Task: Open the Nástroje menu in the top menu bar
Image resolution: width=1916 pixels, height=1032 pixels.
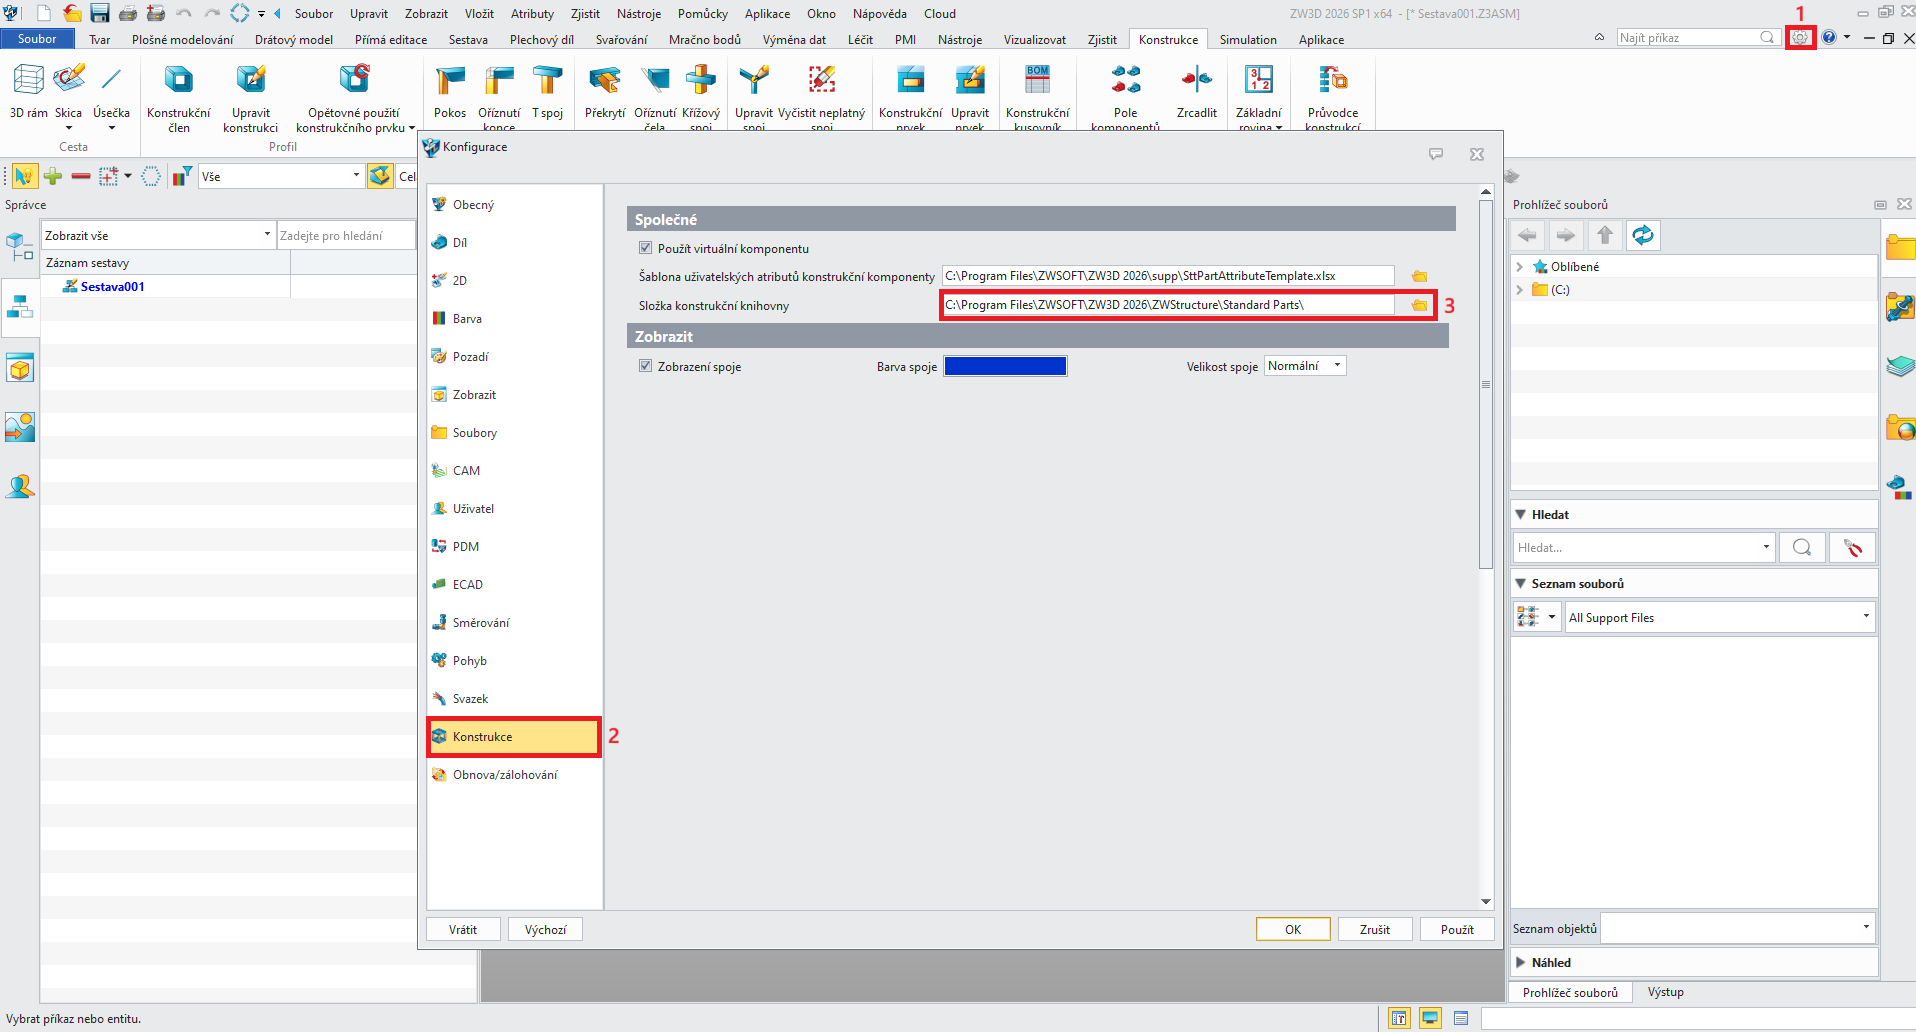Action: [x=639, y=14]
